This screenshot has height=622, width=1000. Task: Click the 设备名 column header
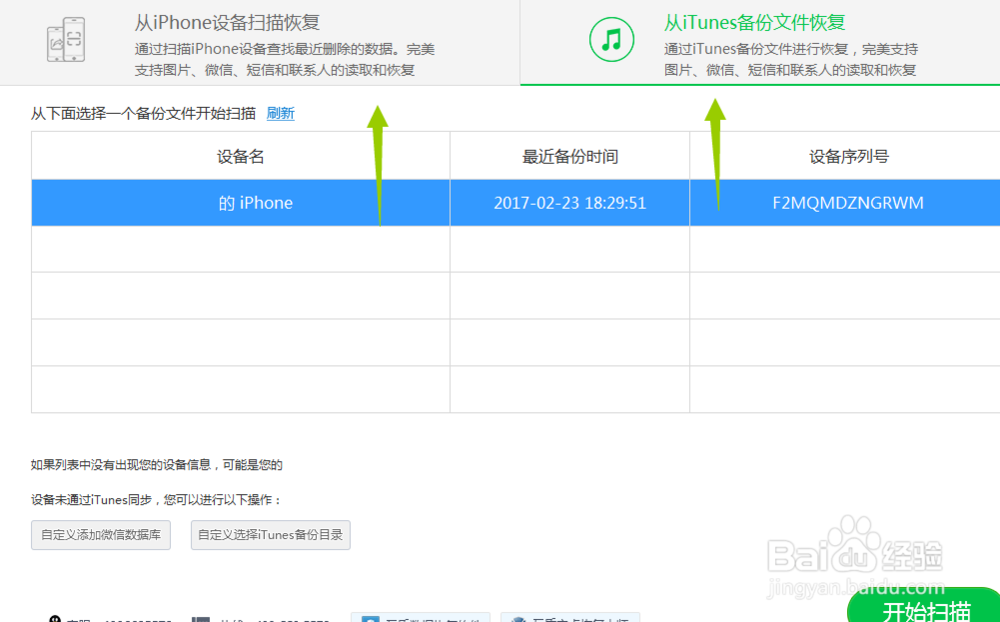pyautogui.click(x=240, y=156)
